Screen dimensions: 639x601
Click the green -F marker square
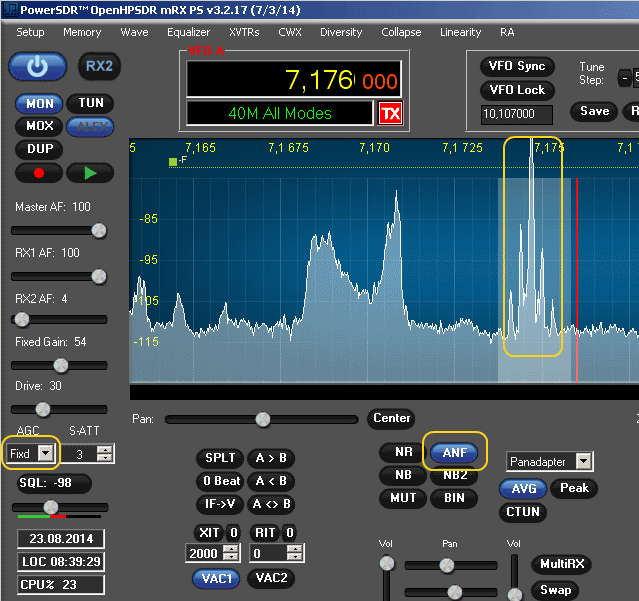point(173,162)
